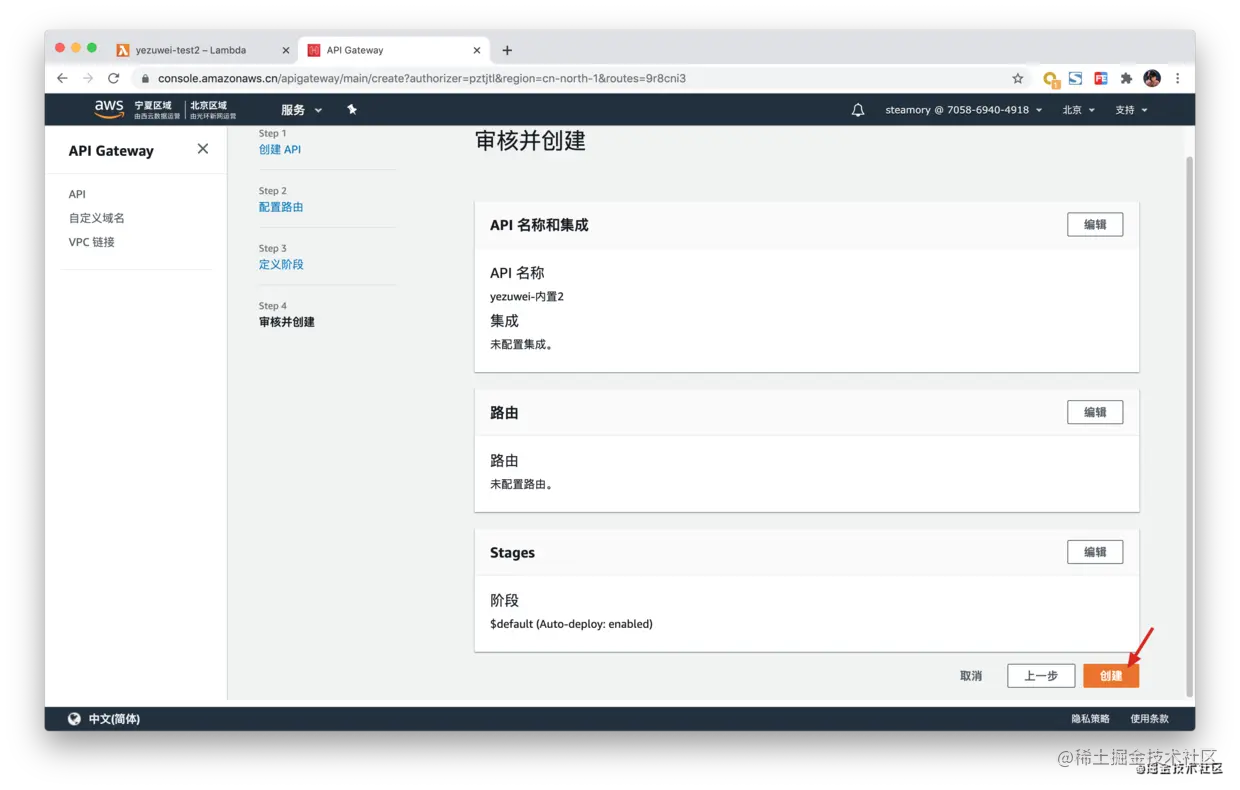Select API name text yezuwei-内置2
The width and height of the screenshot is (1240, 790).
click(527, 297)
